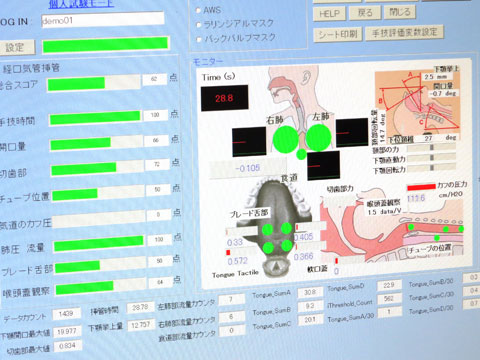Click the チューブ位置 score bar

[98, 193]
